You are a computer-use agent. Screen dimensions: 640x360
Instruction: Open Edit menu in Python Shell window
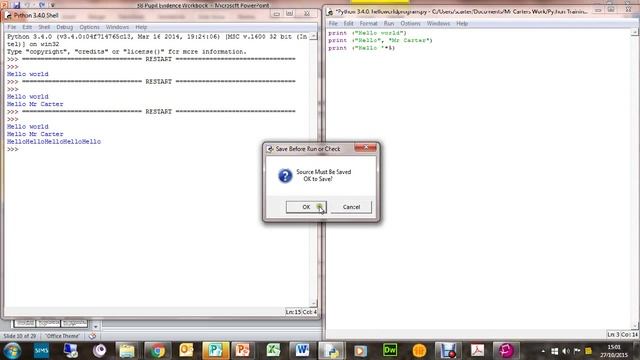click(27, 27)
